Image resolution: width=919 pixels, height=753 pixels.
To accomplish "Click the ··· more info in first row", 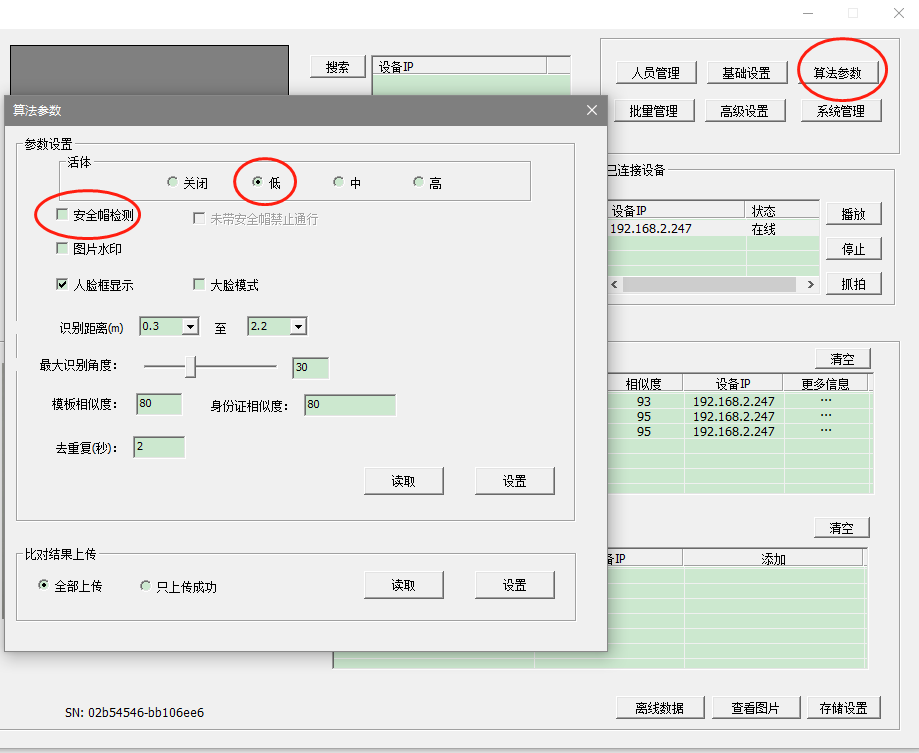I will [826, 401].
